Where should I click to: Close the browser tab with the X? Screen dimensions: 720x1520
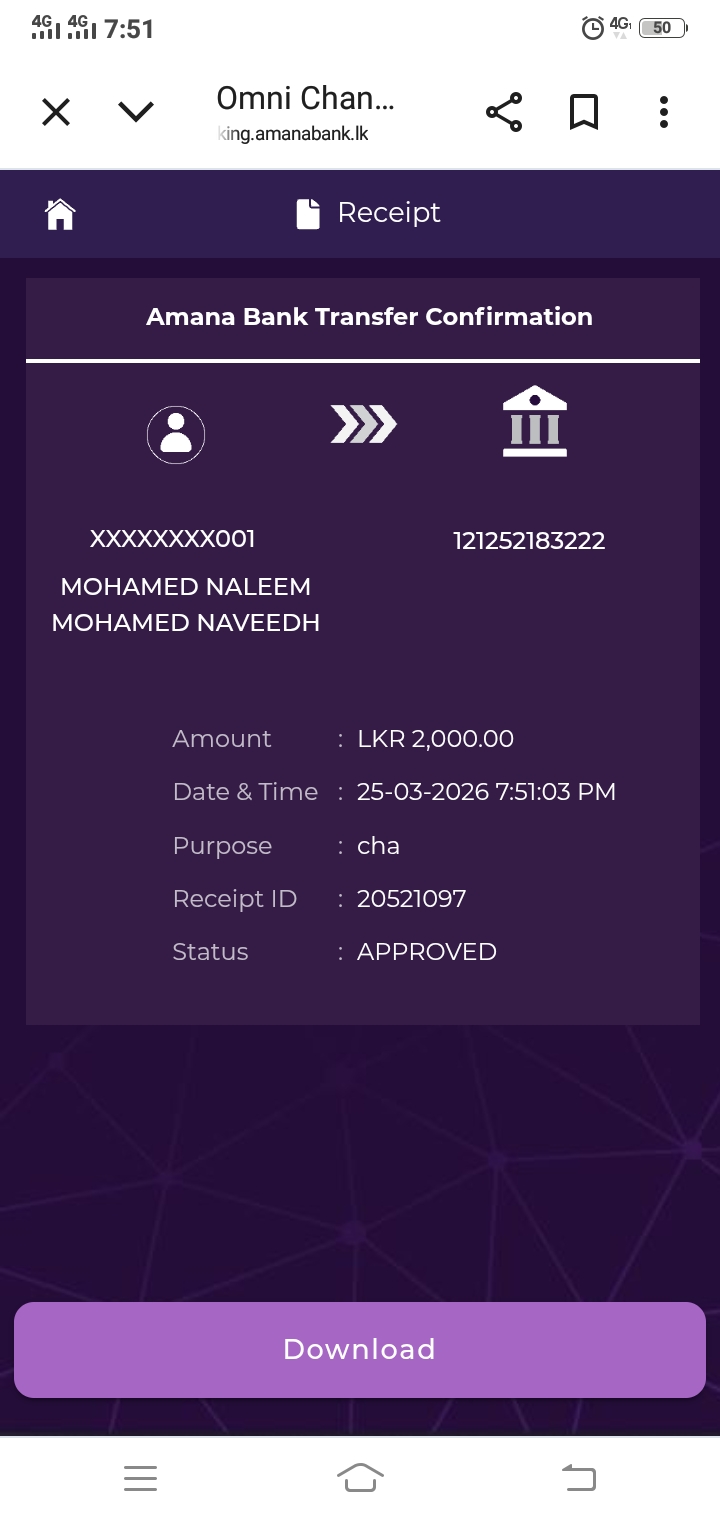56,112
